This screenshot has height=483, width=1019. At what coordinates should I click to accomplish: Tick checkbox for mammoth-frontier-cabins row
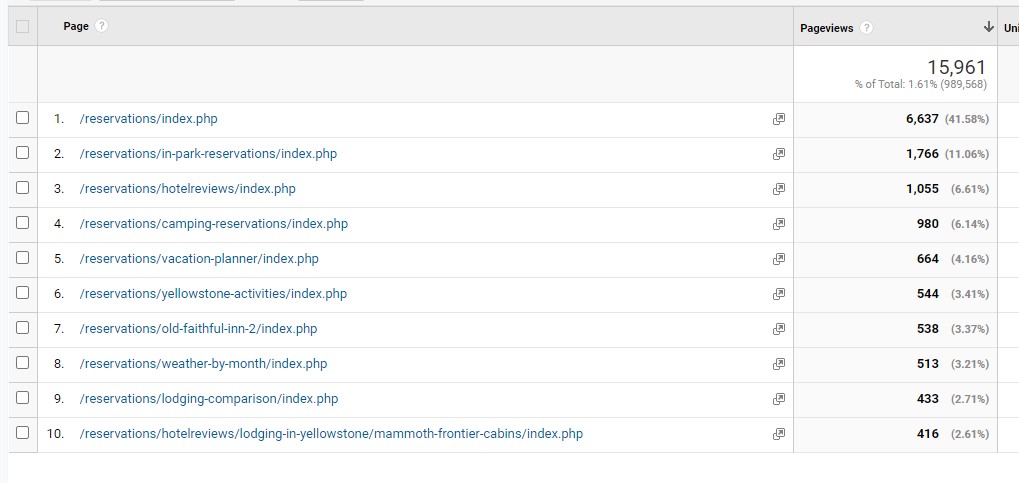click(x=22, y=433)
